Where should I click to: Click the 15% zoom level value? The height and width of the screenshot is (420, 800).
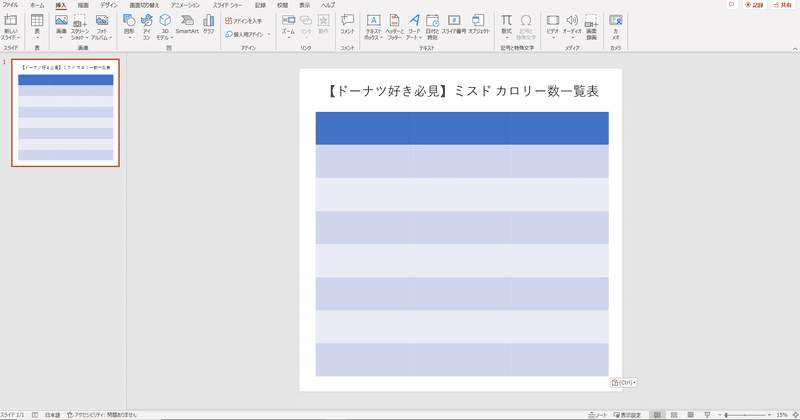point(782,415)
